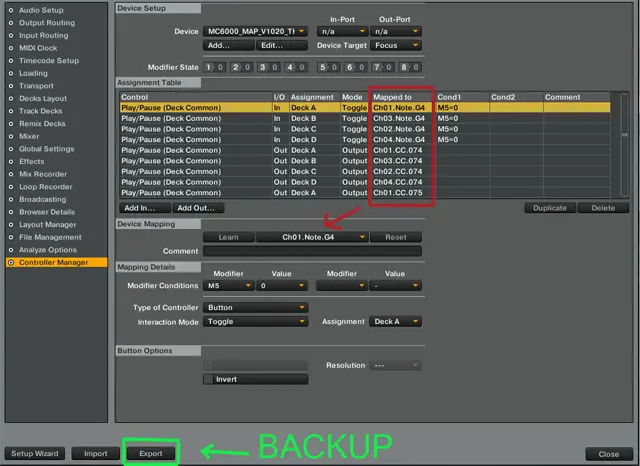Click the Comment text field
640x466 pixels.
pyautogui.click(x=312, y=251)
